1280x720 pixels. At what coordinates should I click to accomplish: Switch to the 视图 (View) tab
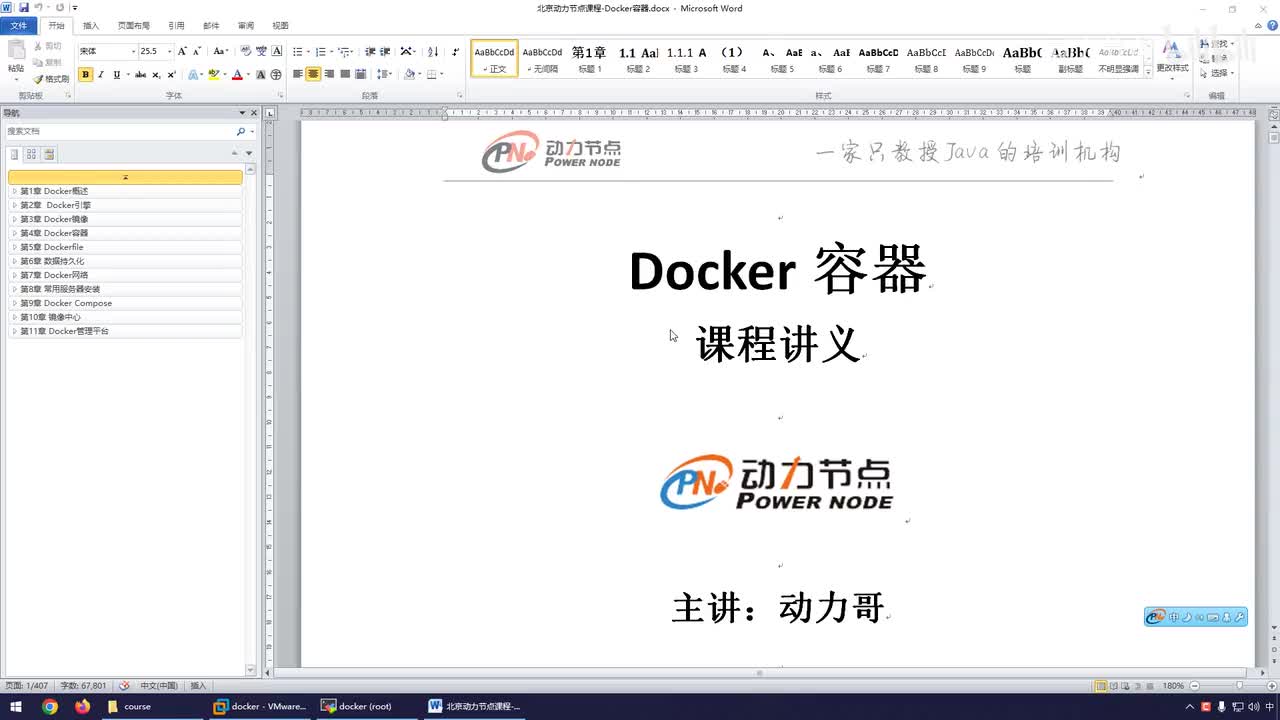tap(280, 26)
